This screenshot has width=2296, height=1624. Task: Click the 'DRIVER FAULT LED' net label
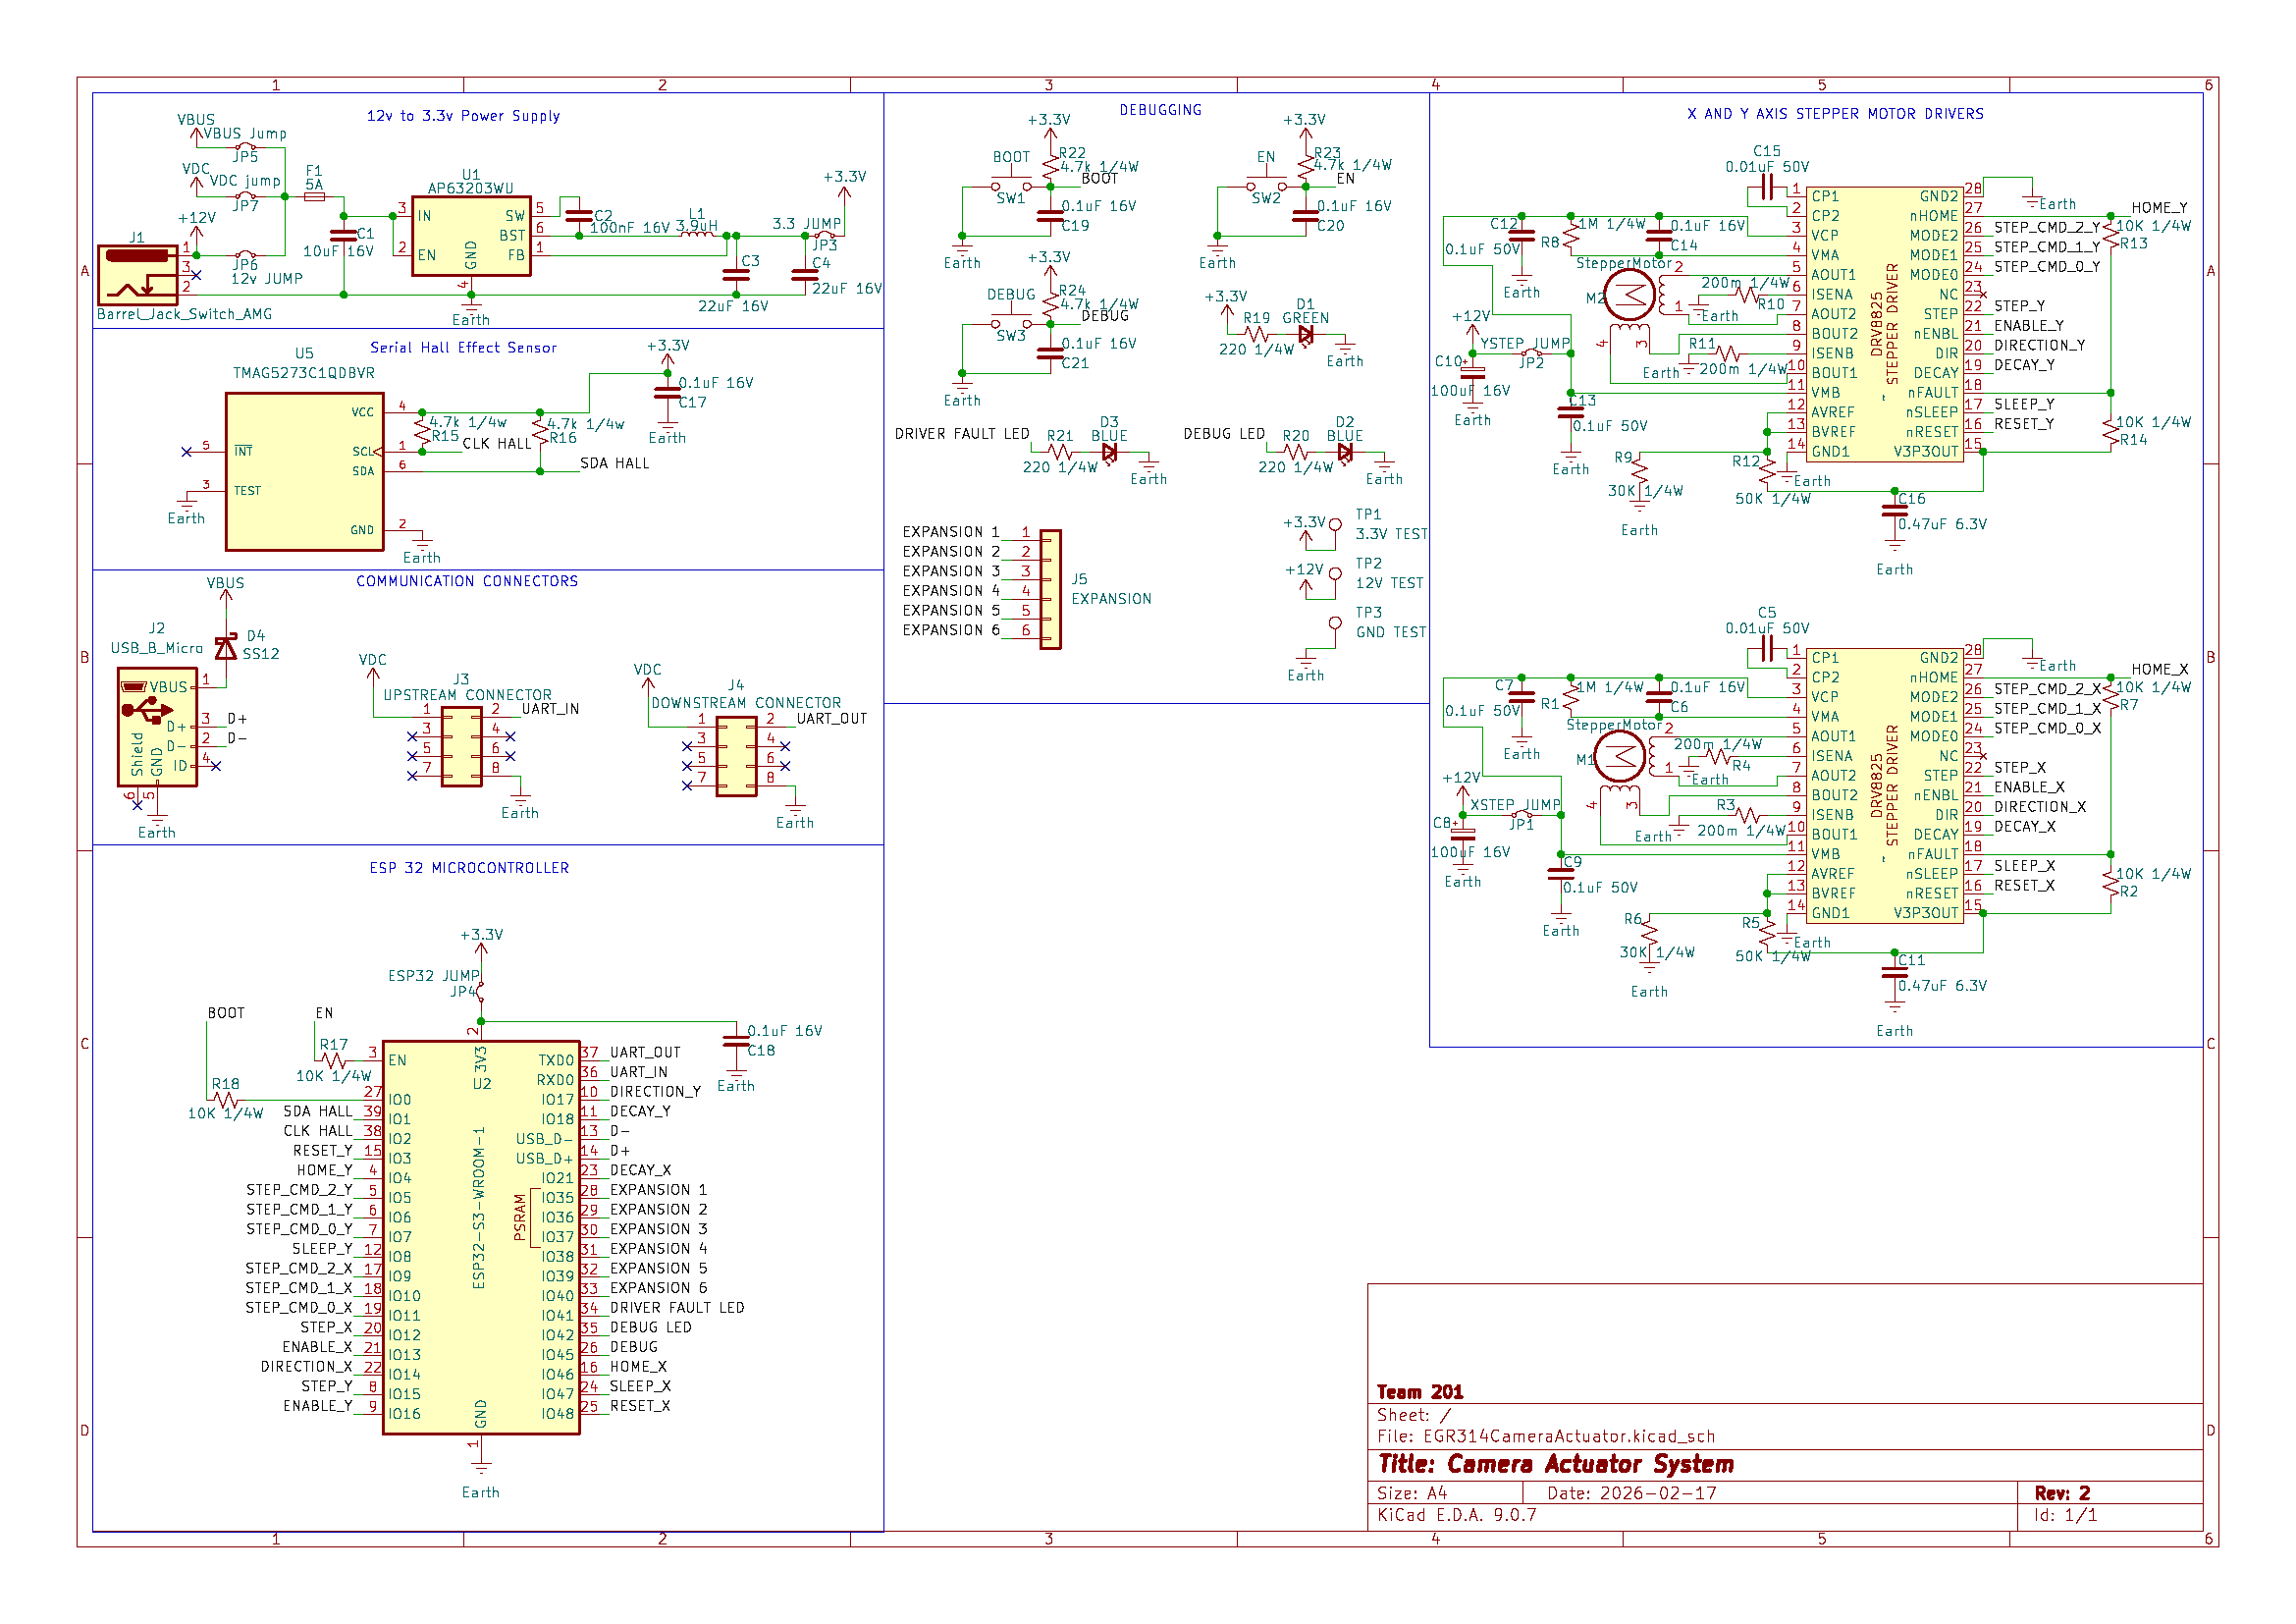click(x=962, y=434)
